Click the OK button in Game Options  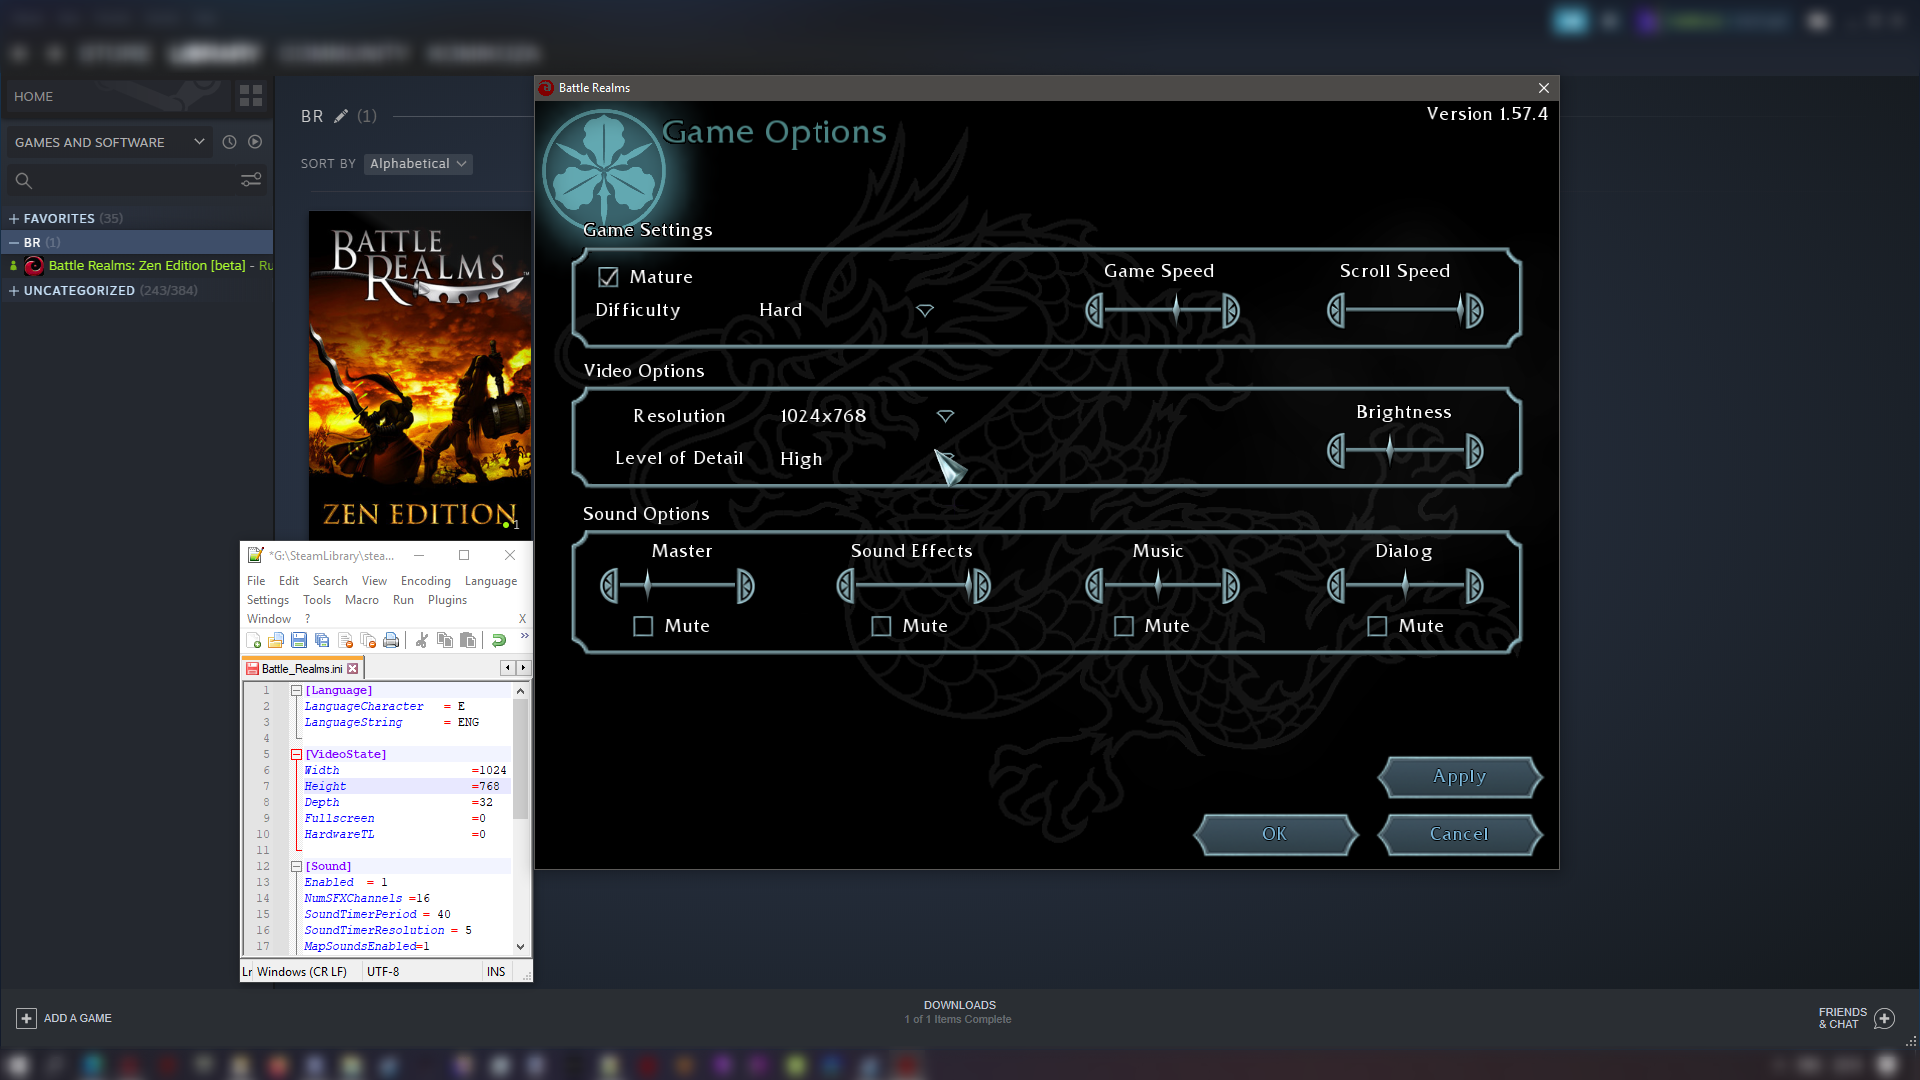point(1275,834)
